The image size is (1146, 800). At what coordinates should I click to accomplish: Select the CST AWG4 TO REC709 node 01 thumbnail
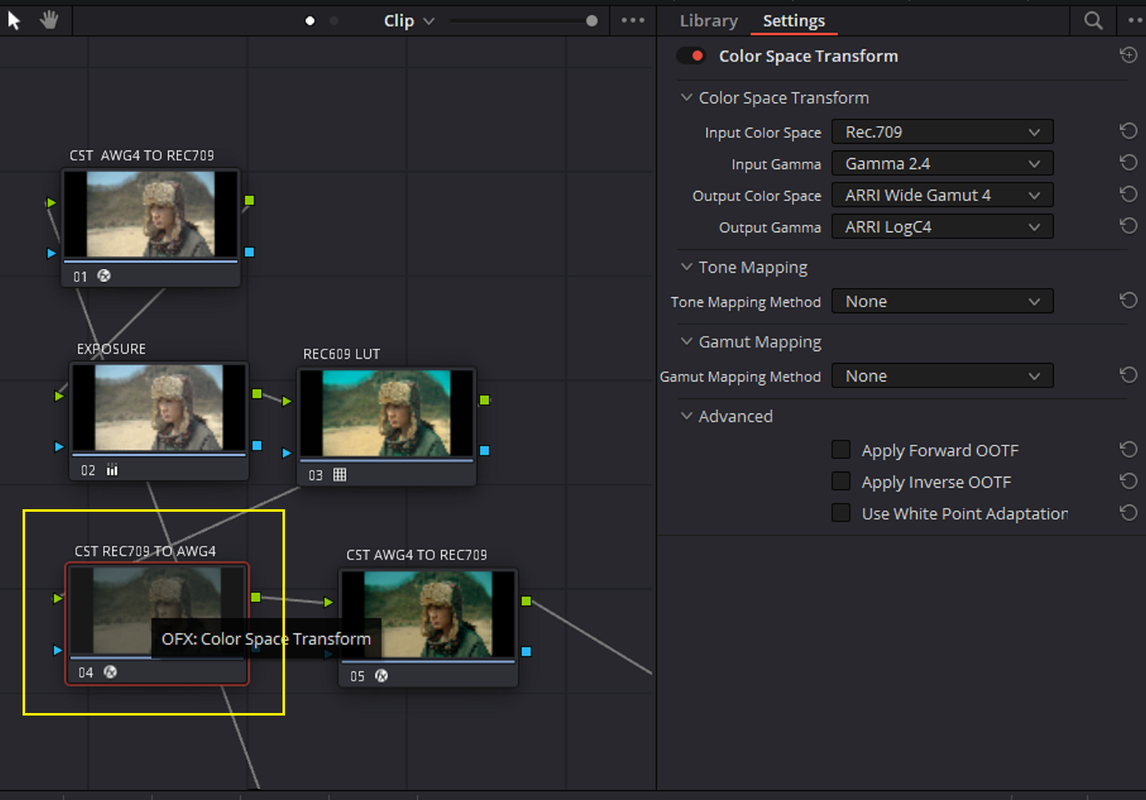click(151, 214)
